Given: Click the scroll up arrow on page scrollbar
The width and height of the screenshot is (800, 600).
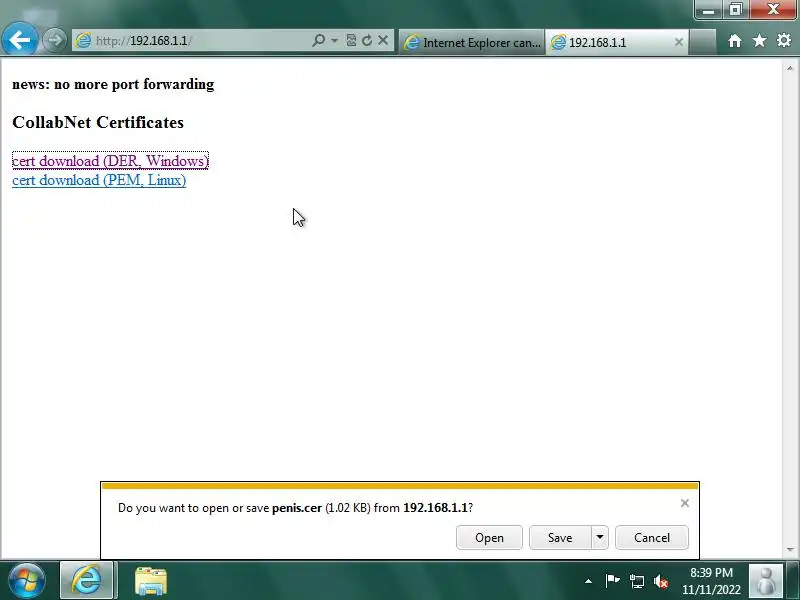Looking at the screenshot, I should point(790,68).
